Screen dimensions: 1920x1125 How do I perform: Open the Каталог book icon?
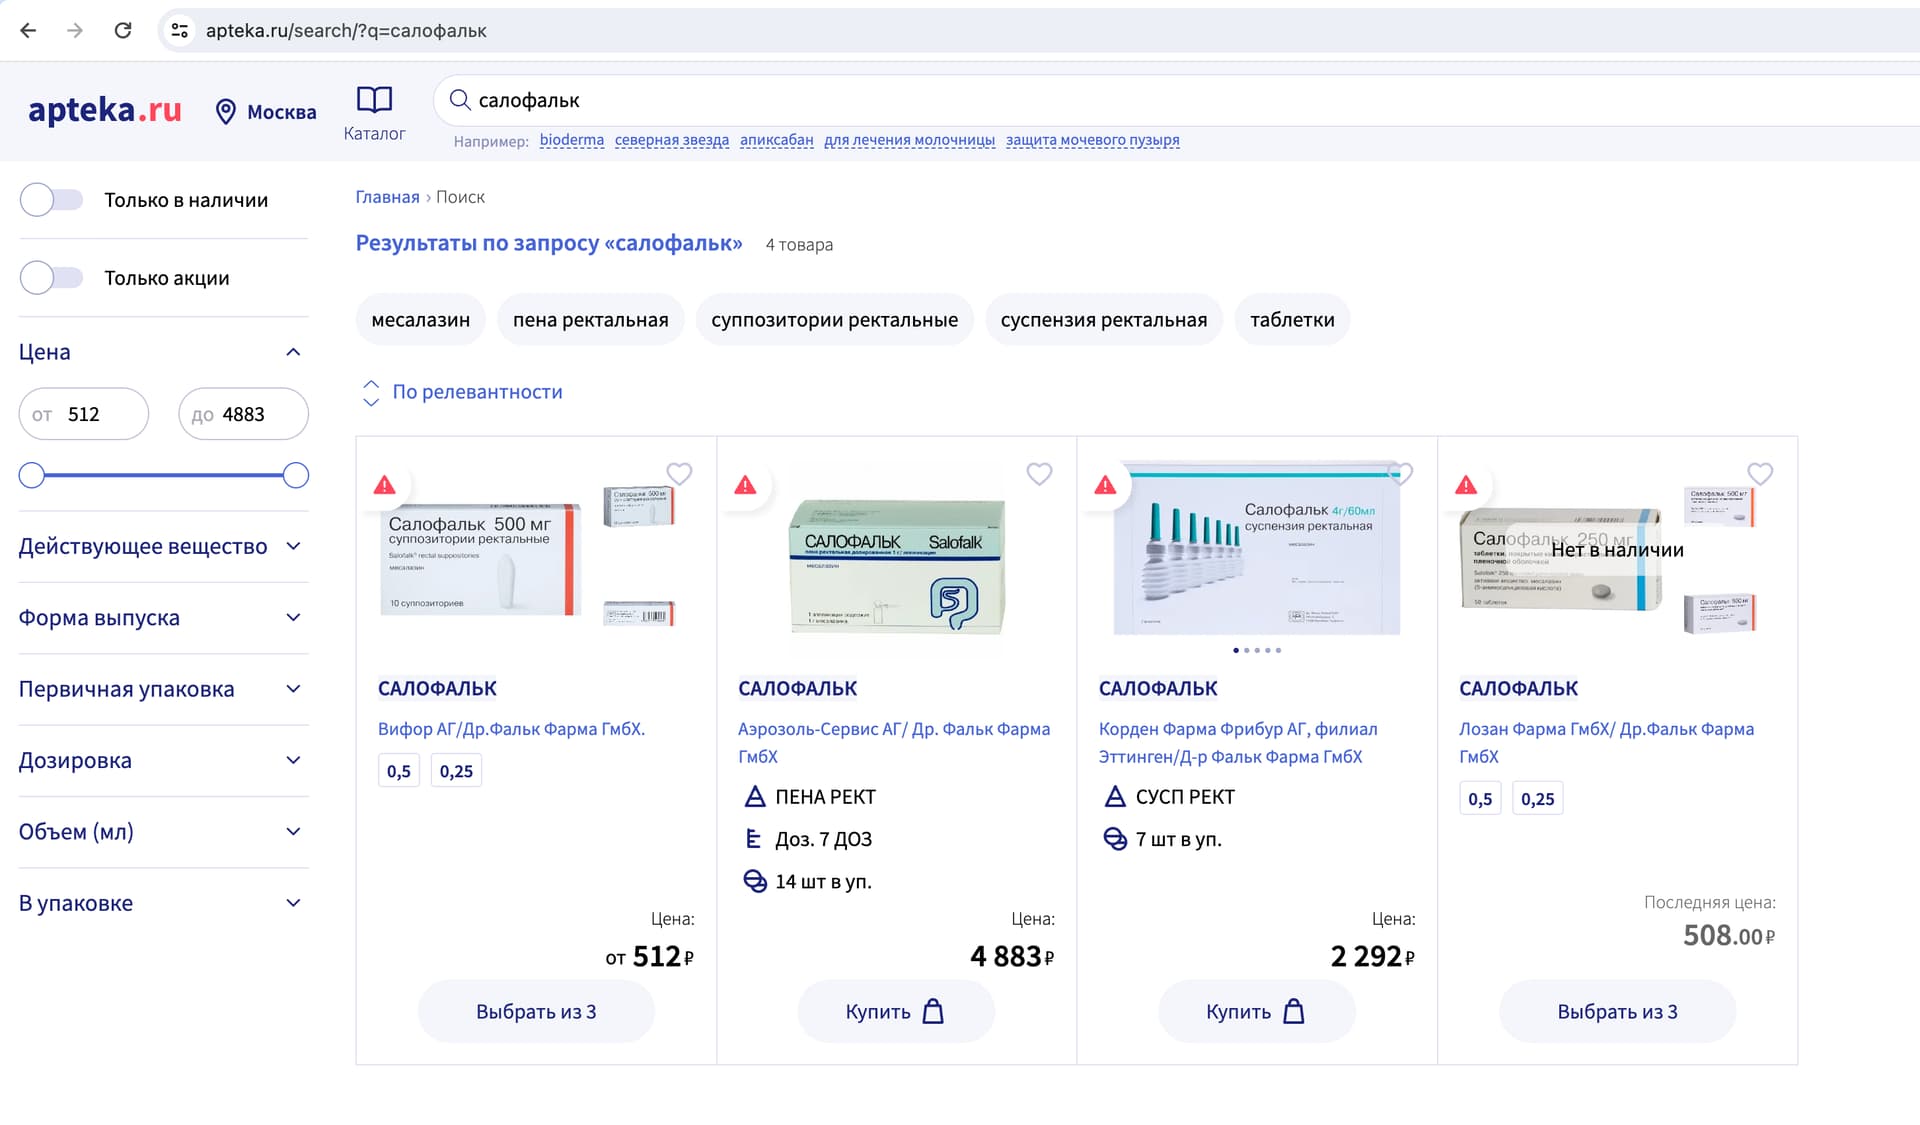click(375, 99)
